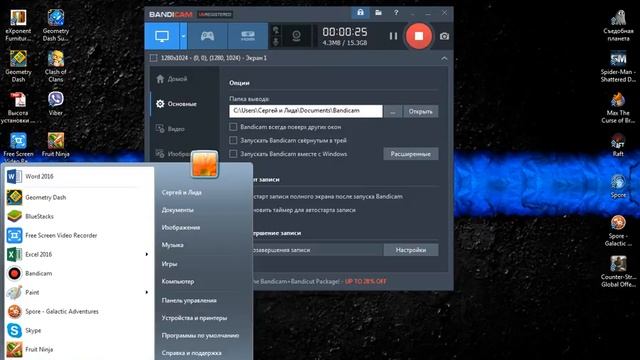Image resolution: width=640 pixels, height=360 pixels.
Task: Select the Съедобная планета desktop icon
Action: point(618,25)
